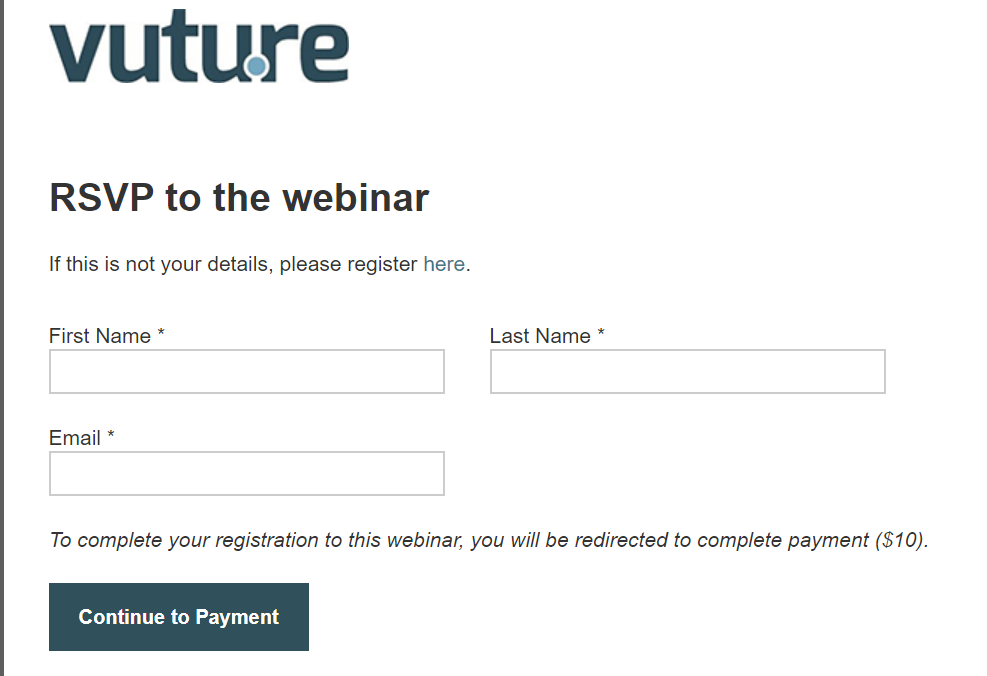Click the word "webinar" in the heading
This screenshot has height=676, width=987.
point(356,198)
